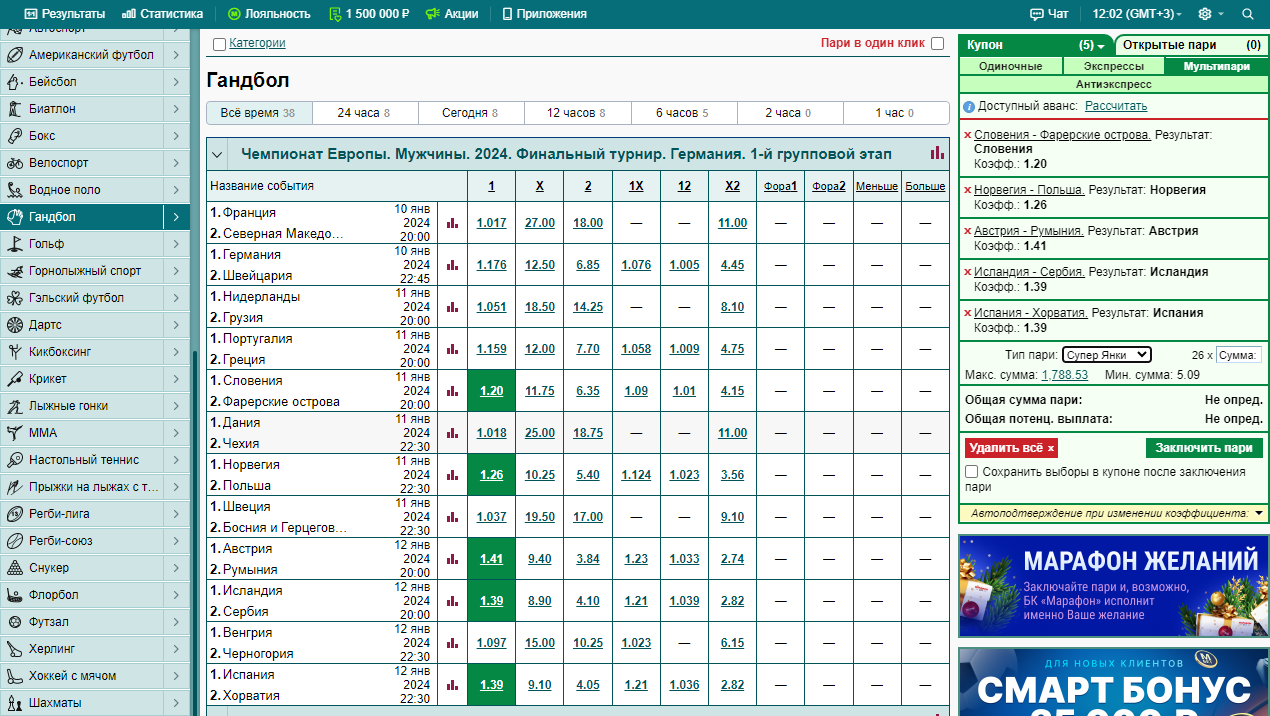Expand the Снукер sidebar chevron
The height and width of the screenshot is (716, 1270).
pos(175,568)
